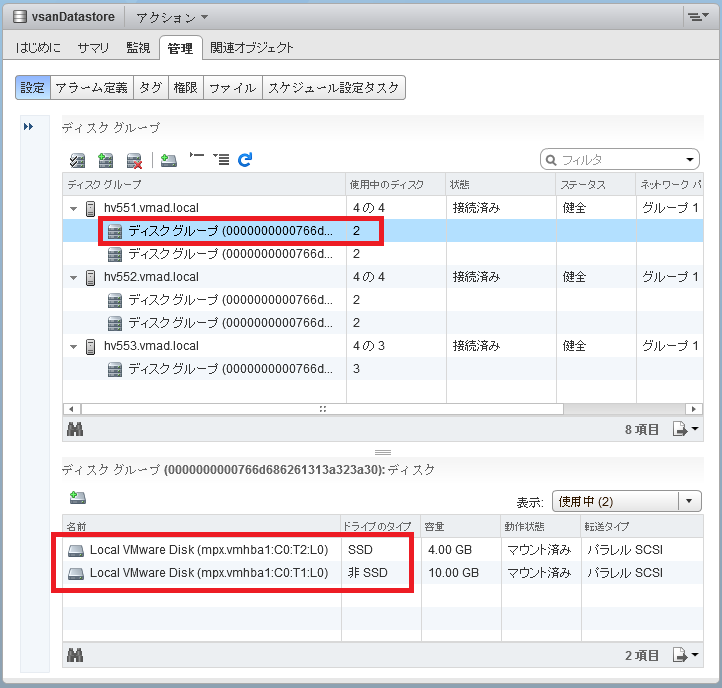Open the アクション actions menu

pyautogui.click(x=171, y=17)
